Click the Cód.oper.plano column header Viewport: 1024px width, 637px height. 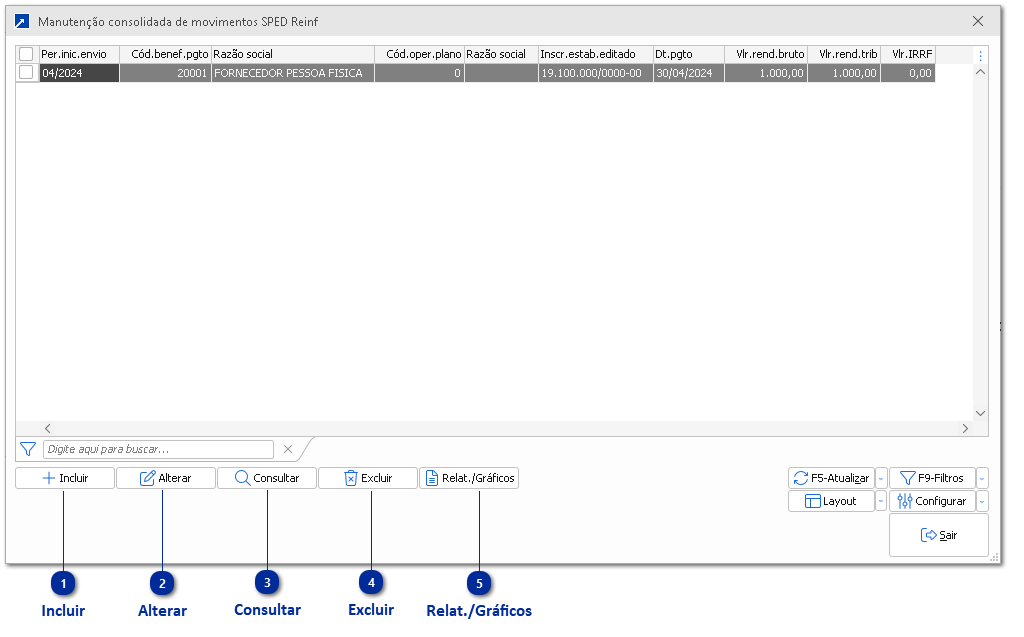pos(419,54)
